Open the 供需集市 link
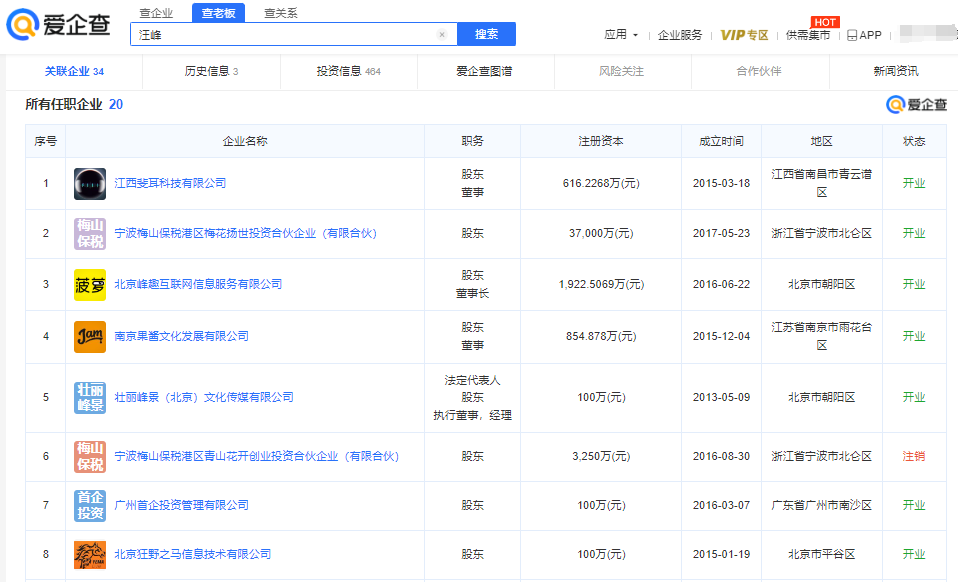958x582 pixels. (808, 35)
